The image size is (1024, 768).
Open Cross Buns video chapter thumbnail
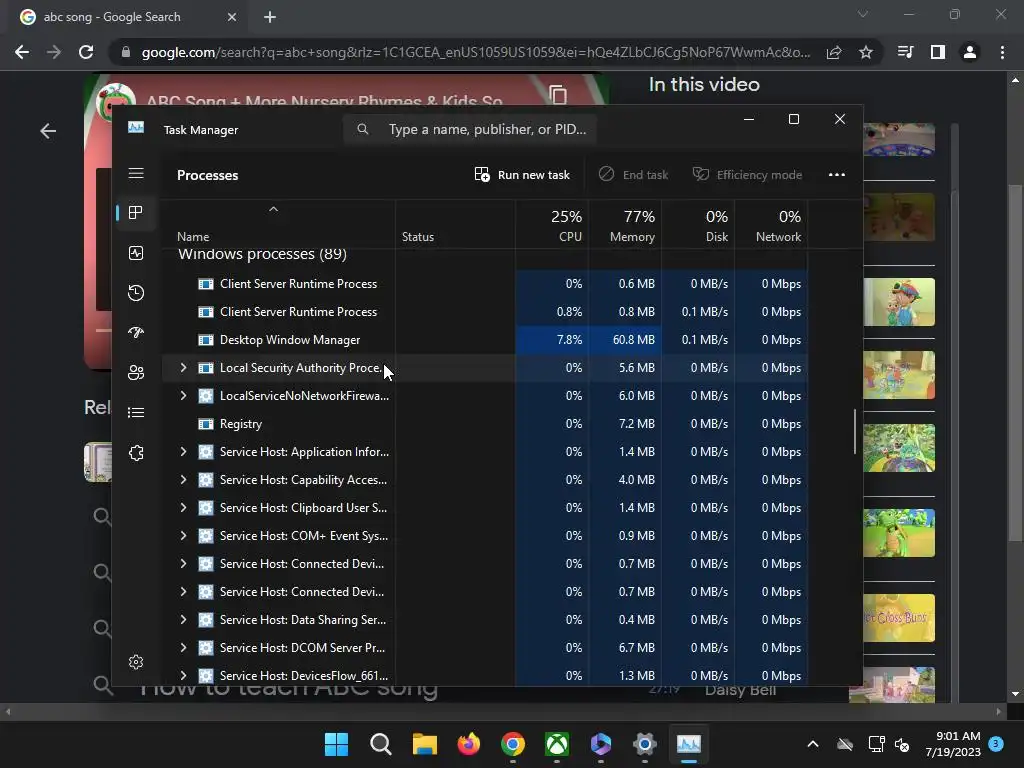(899, 618)
